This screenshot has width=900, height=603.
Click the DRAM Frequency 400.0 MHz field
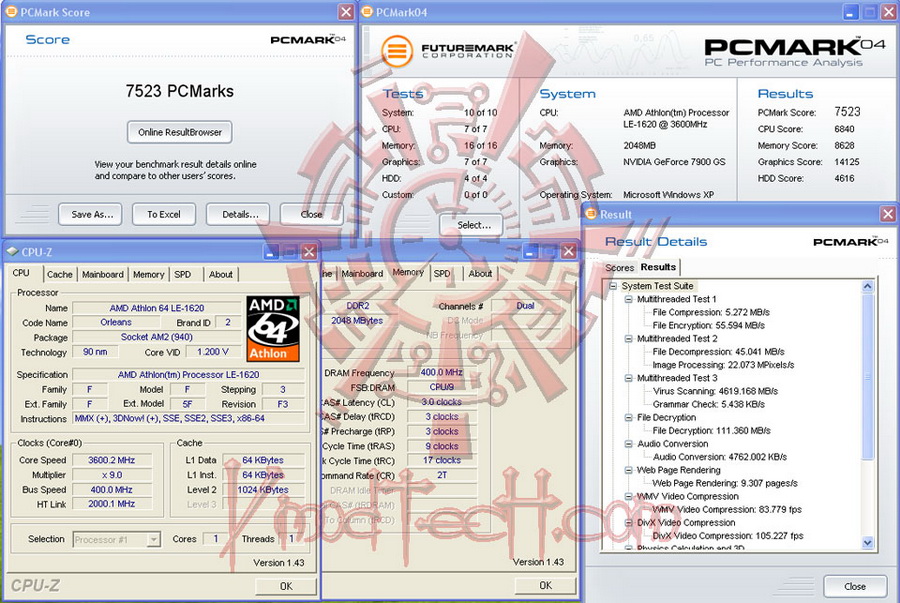coord(441,372)
